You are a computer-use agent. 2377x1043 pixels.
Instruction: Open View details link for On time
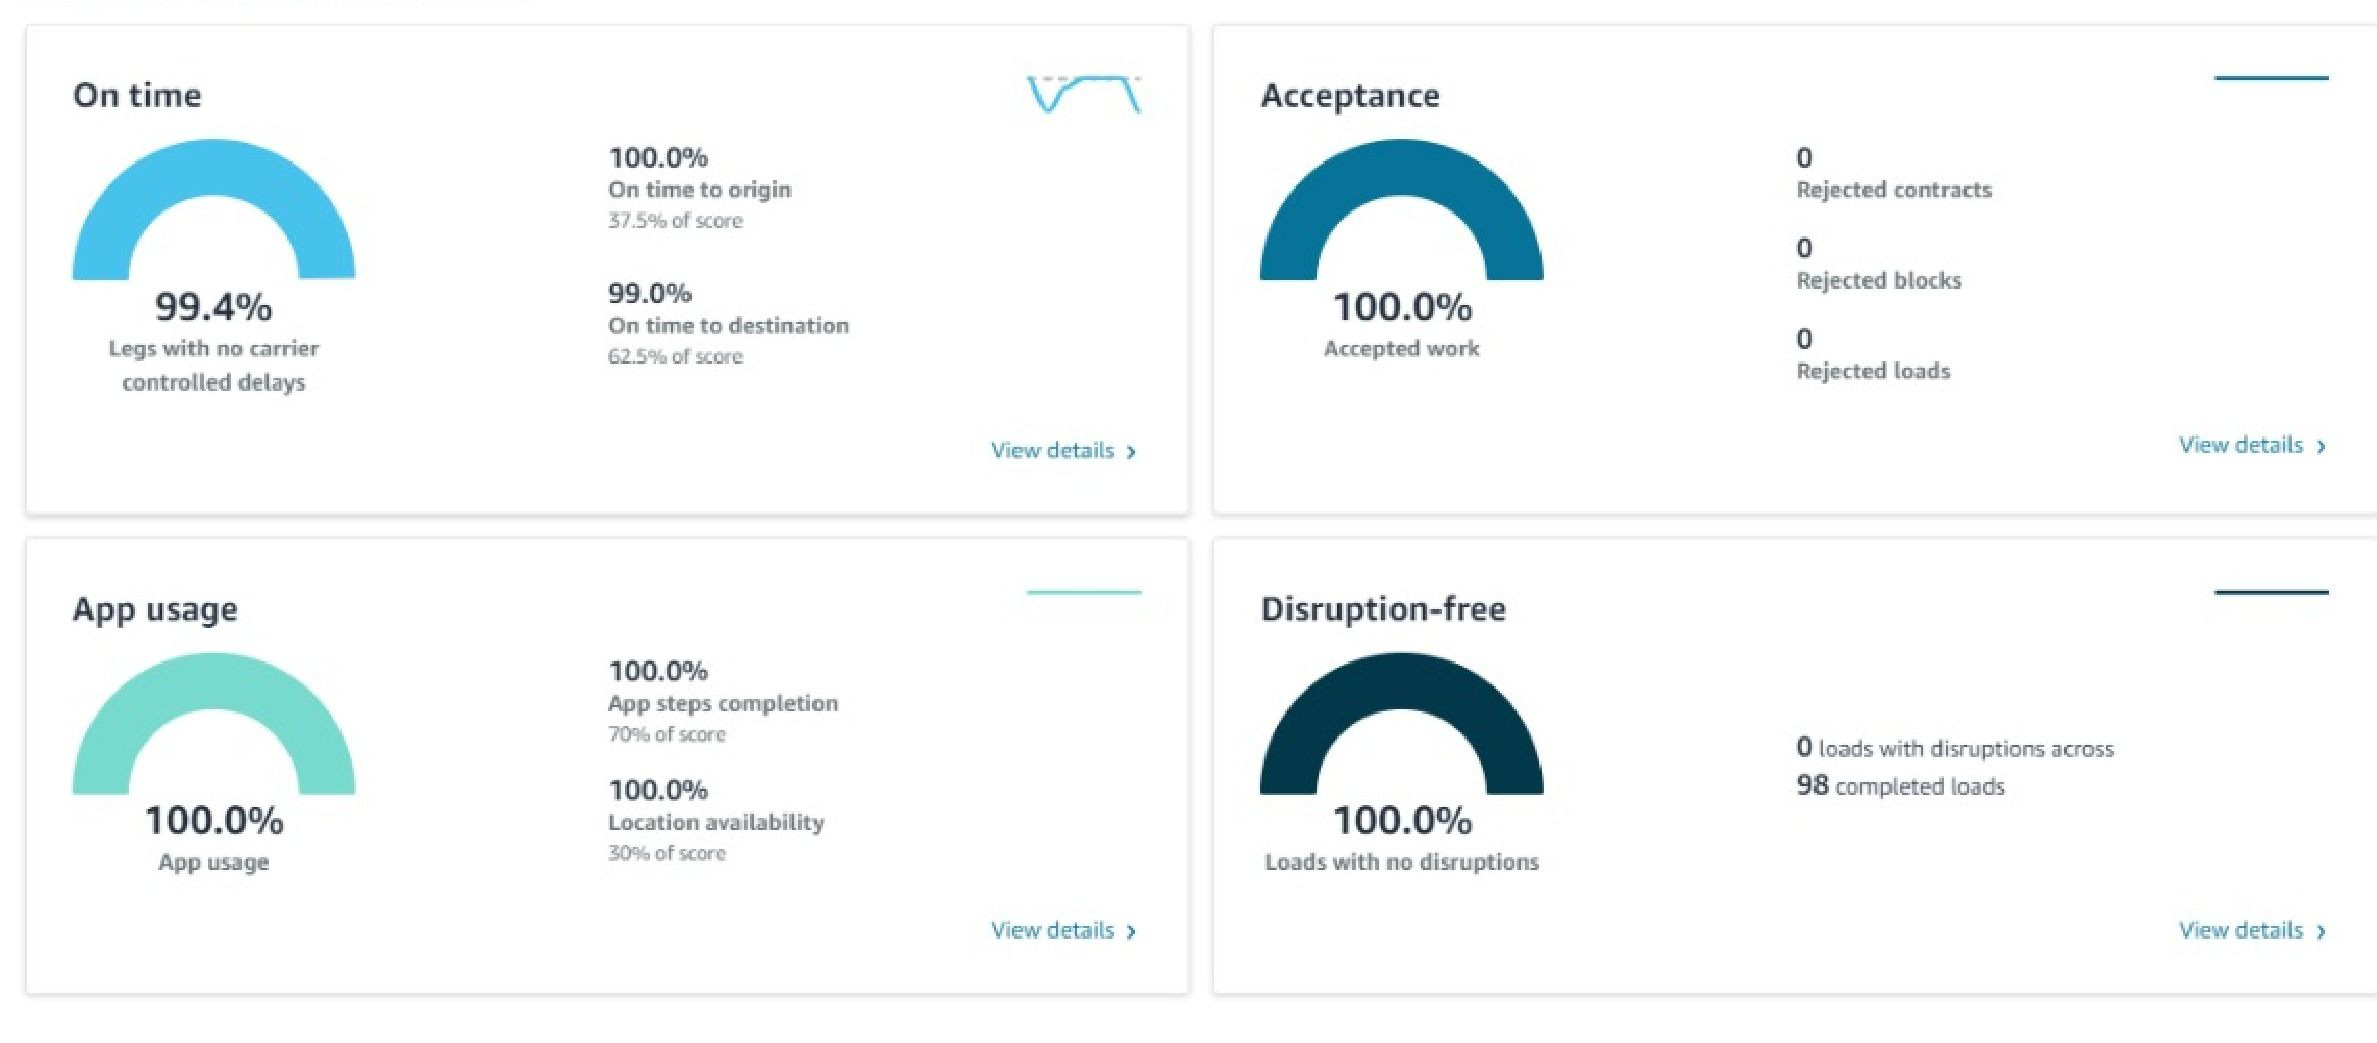1052,450
